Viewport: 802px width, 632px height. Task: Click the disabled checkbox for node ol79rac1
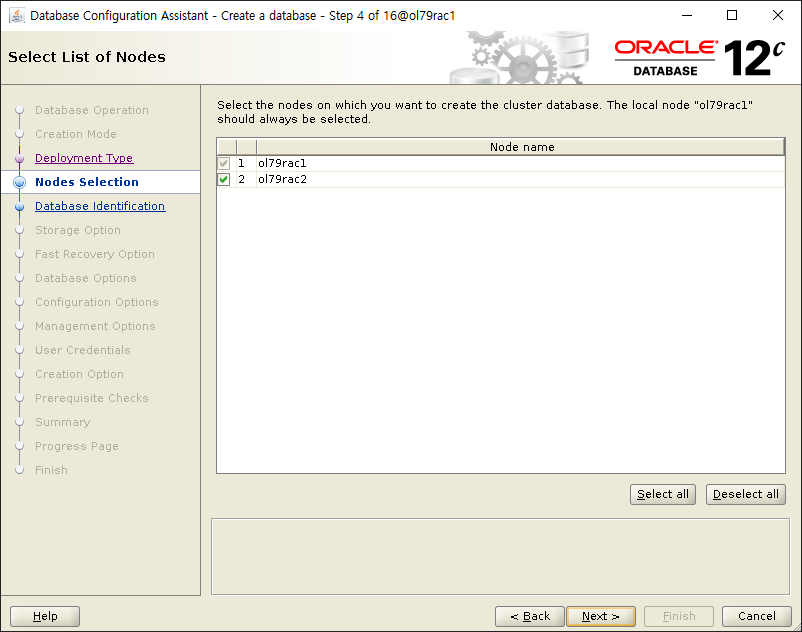224,164
